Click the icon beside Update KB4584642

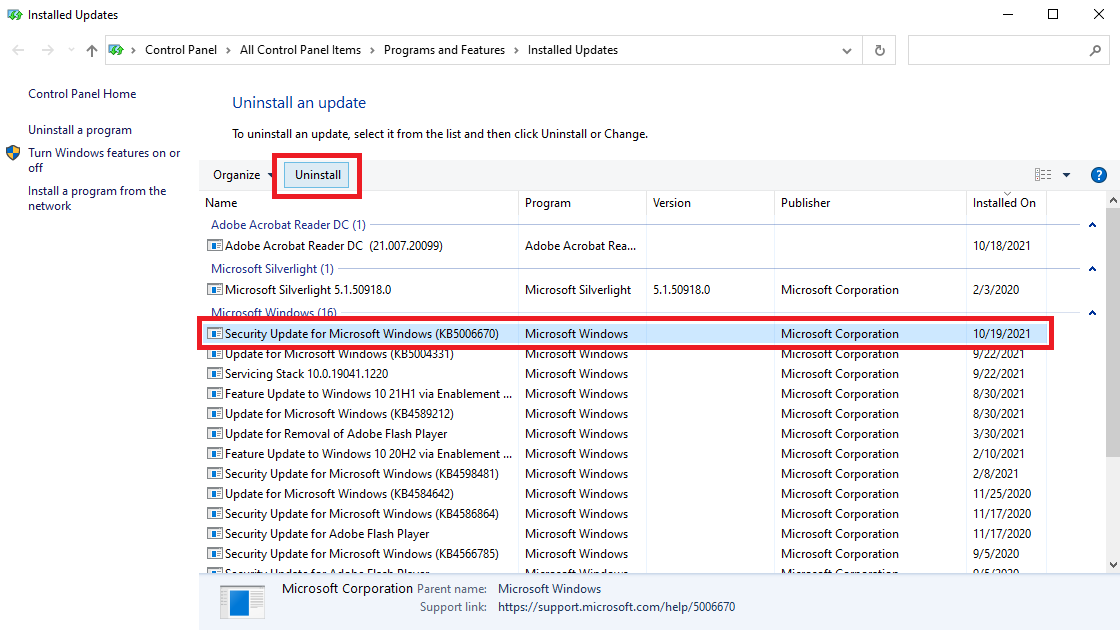(214, 494)
